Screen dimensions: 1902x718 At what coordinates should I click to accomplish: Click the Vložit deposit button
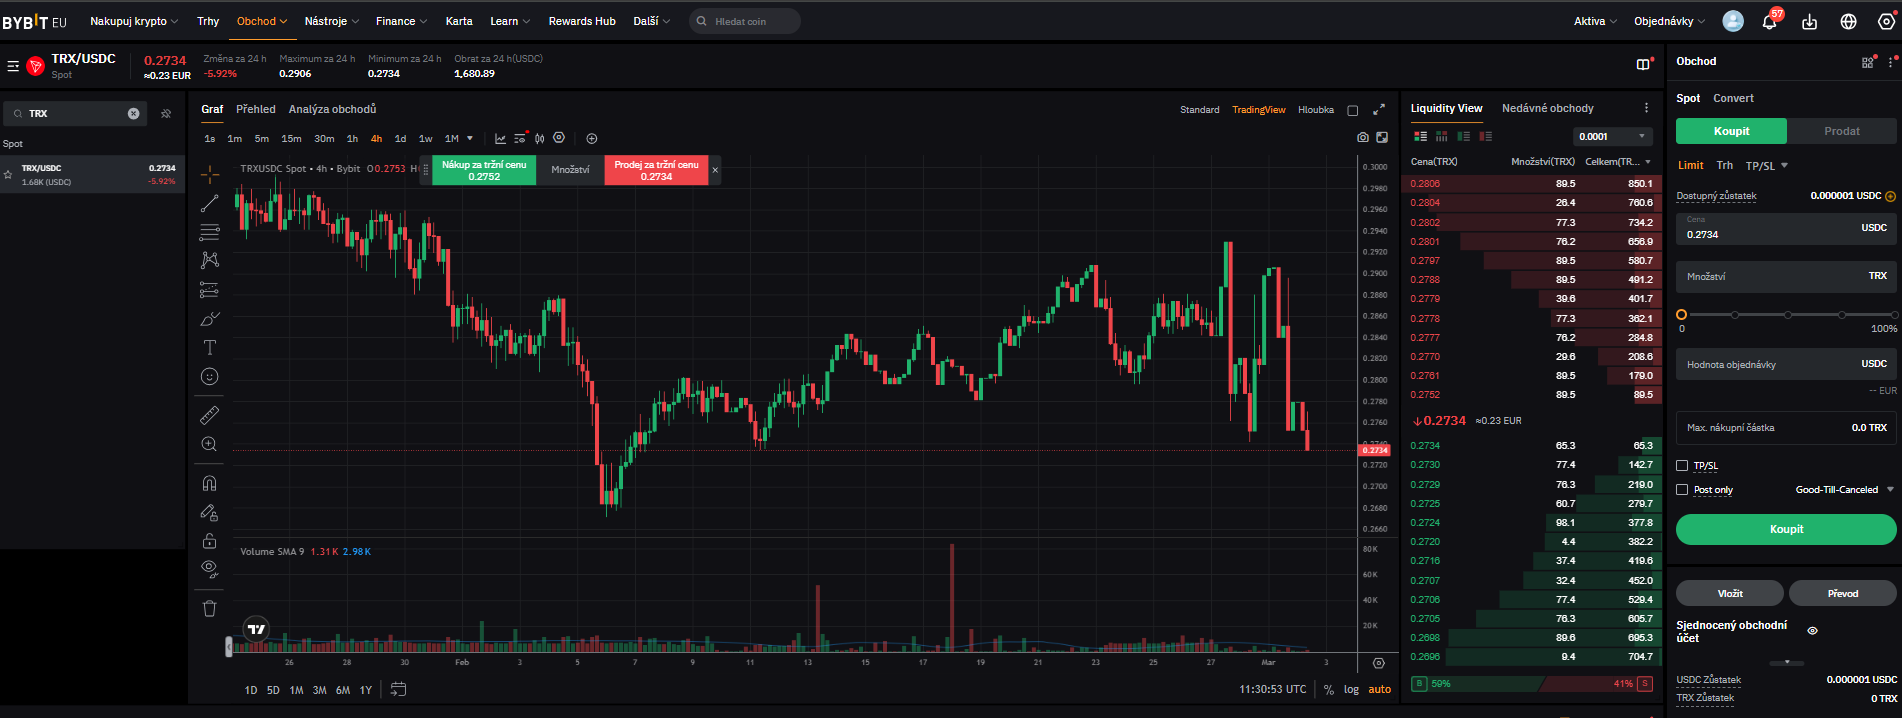click(x=1729, y=594)
